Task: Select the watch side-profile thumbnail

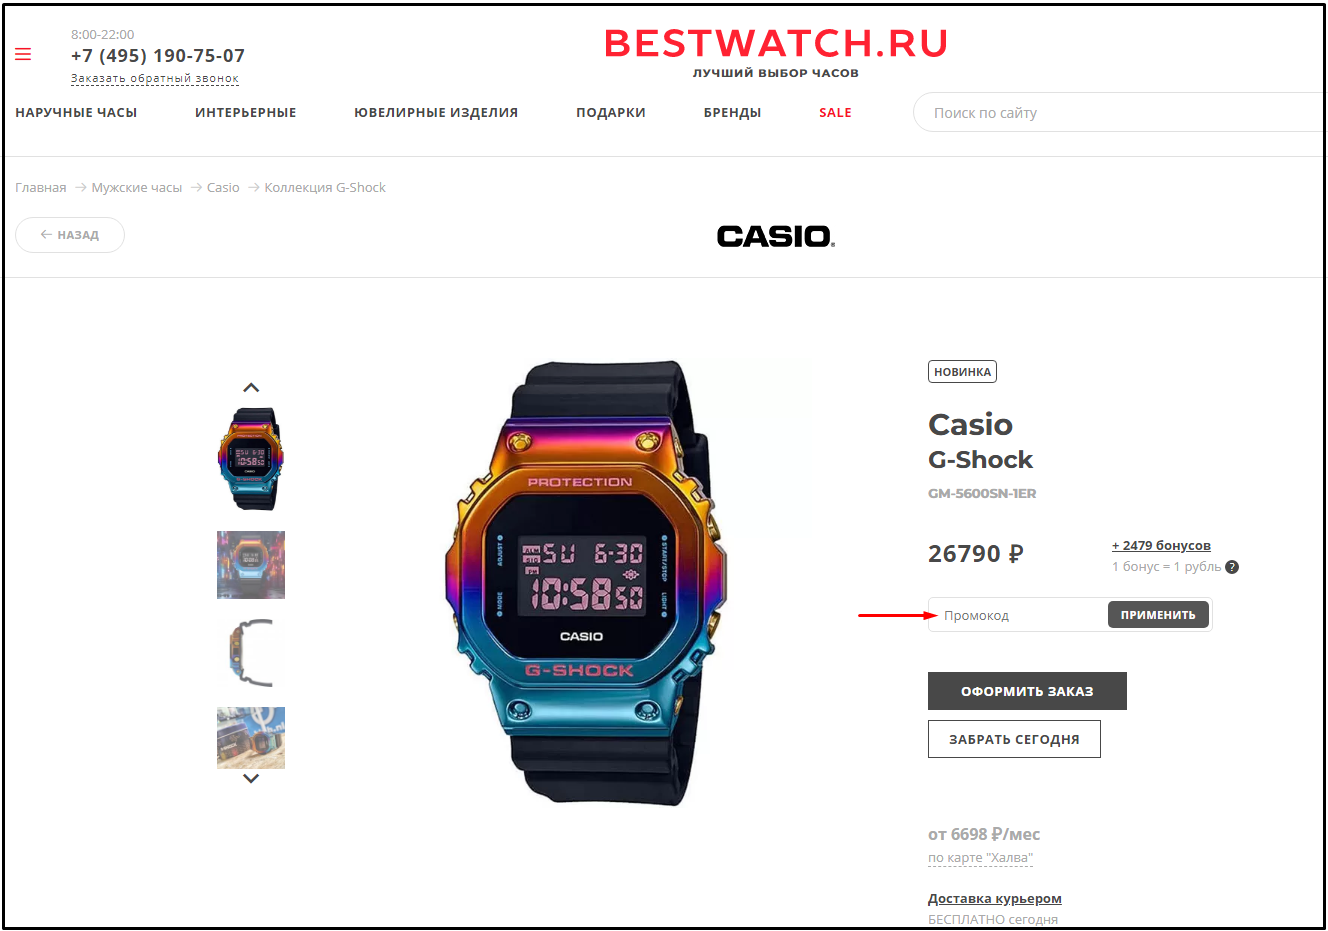Action: 251,653
